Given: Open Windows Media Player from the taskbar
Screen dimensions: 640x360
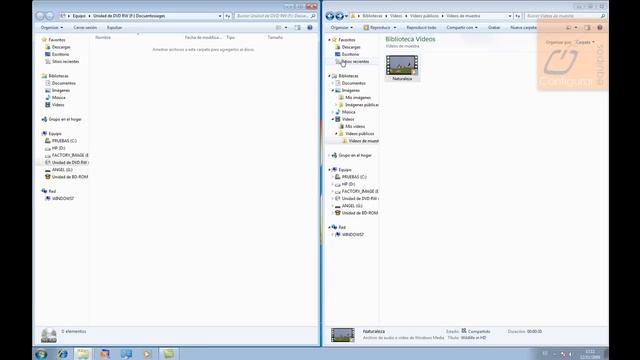Looking at the screenshot, I should coord(147,354).
